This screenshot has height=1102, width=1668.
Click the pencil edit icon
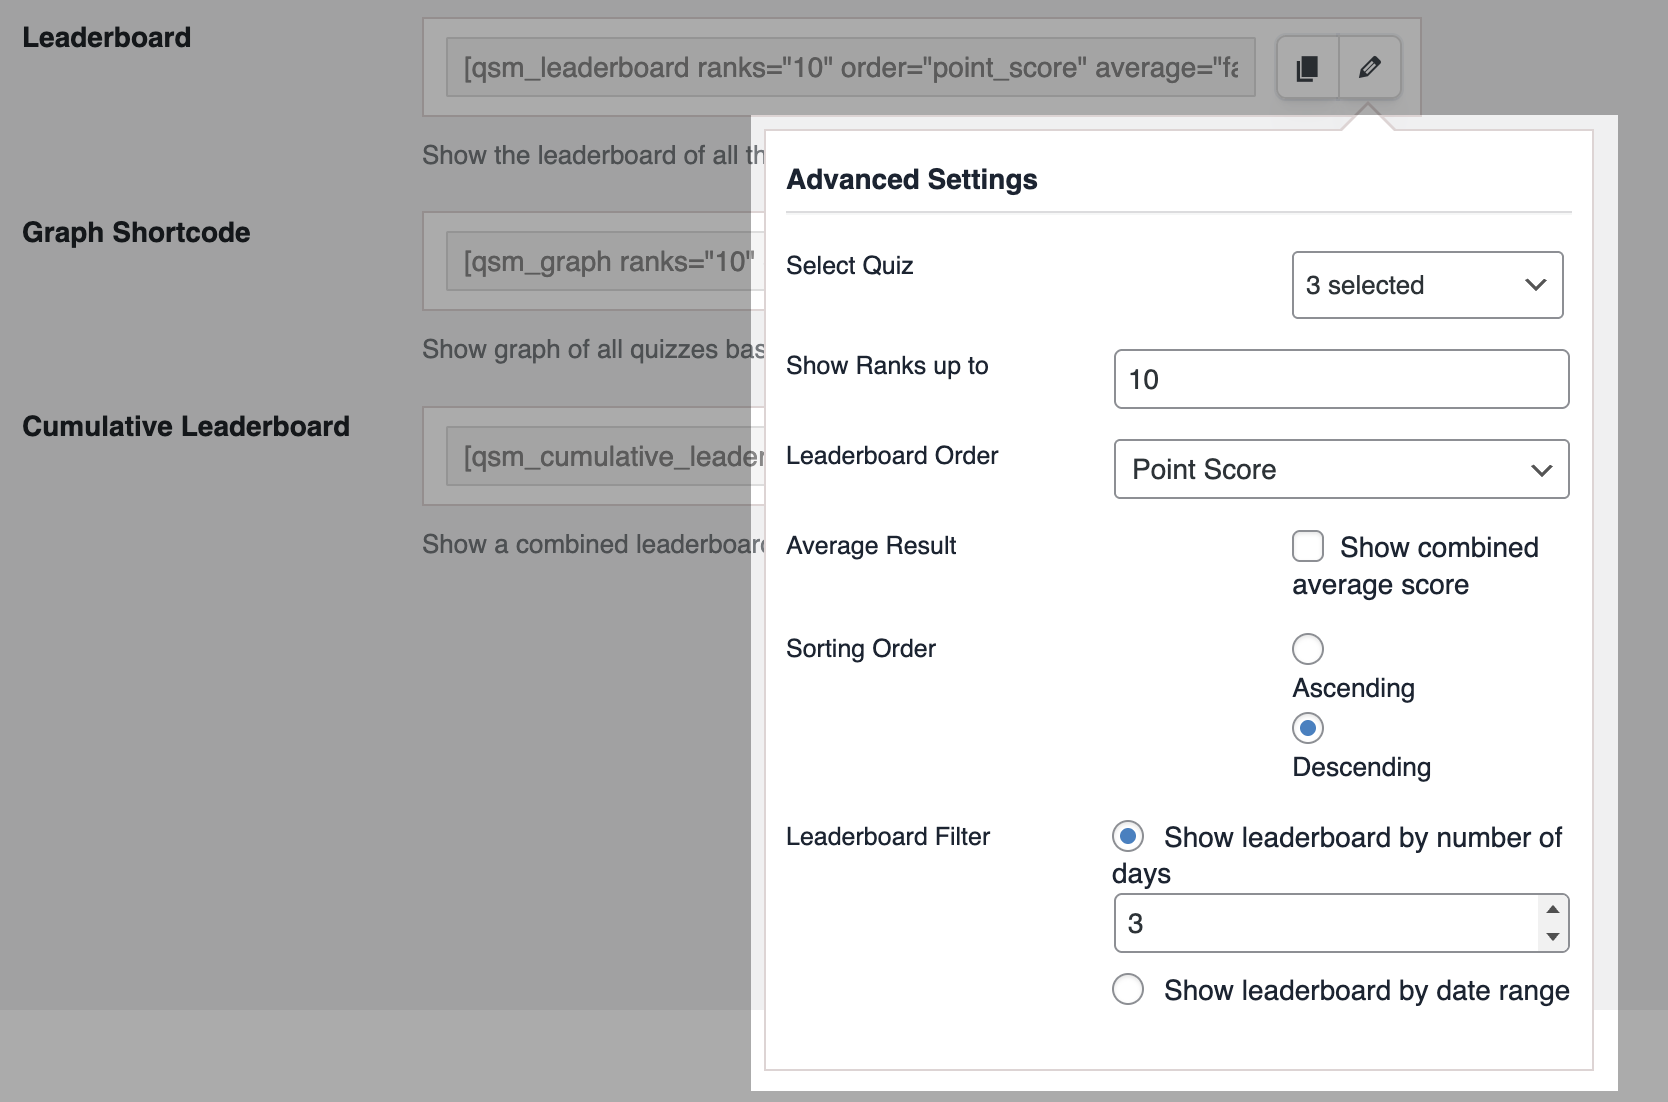[1369, 68]
